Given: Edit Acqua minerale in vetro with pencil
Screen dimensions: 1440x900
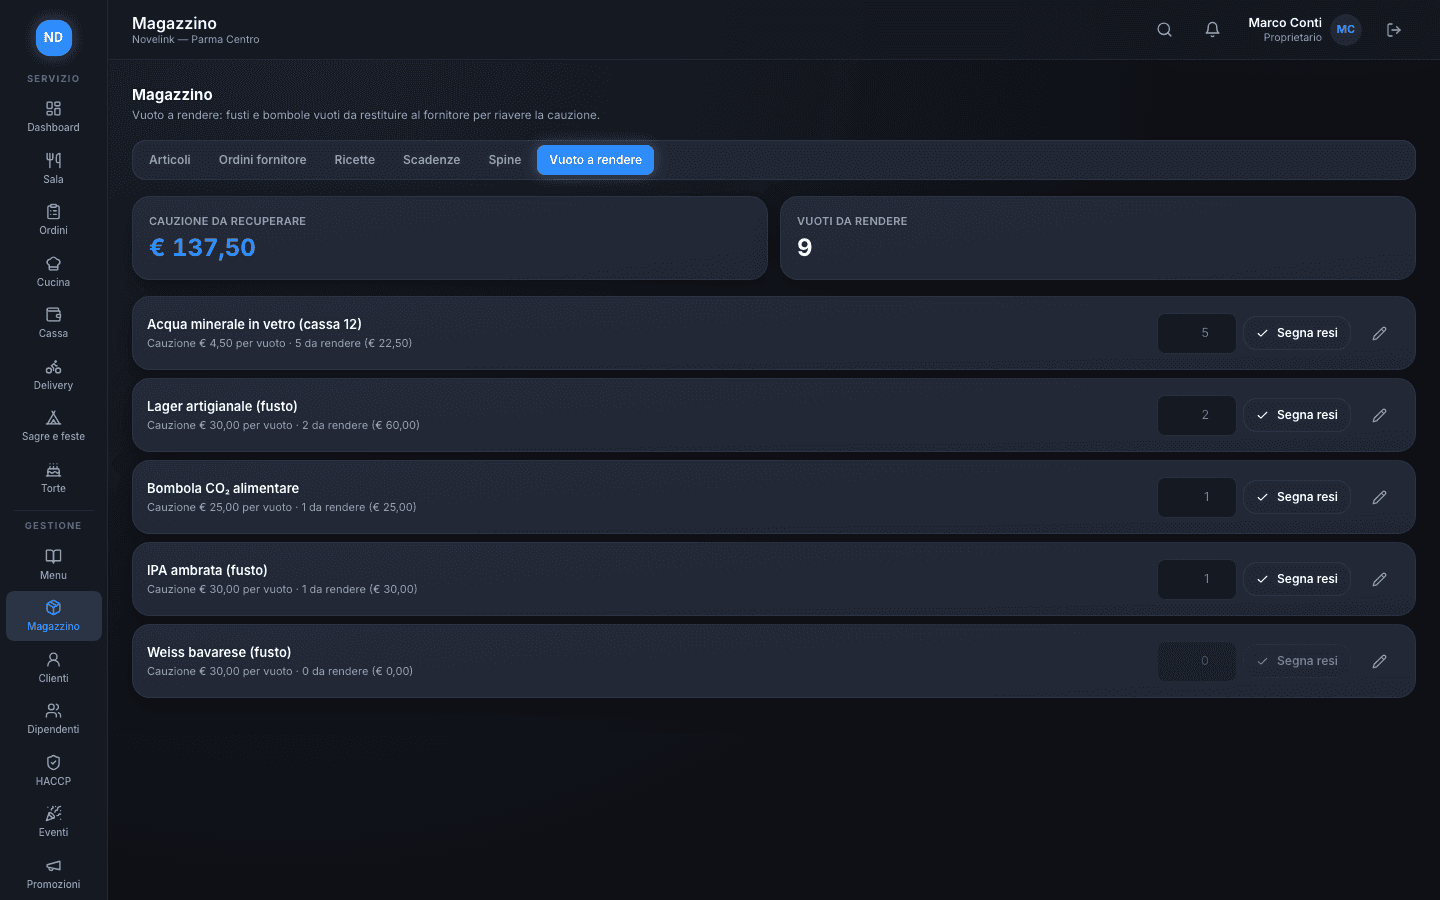Looking at the screenshot, I should pyautogui.click(x=1379, y=333).
